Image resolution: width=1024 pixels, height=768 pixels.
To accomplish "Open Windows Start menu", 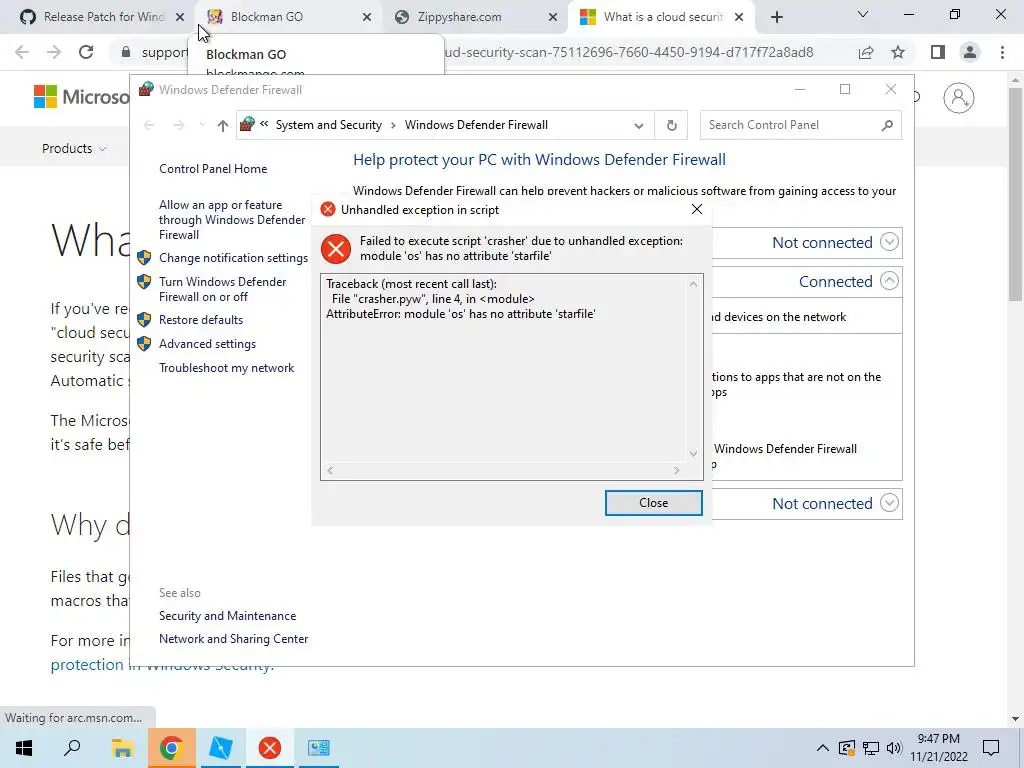I will (x=24, y=748).
